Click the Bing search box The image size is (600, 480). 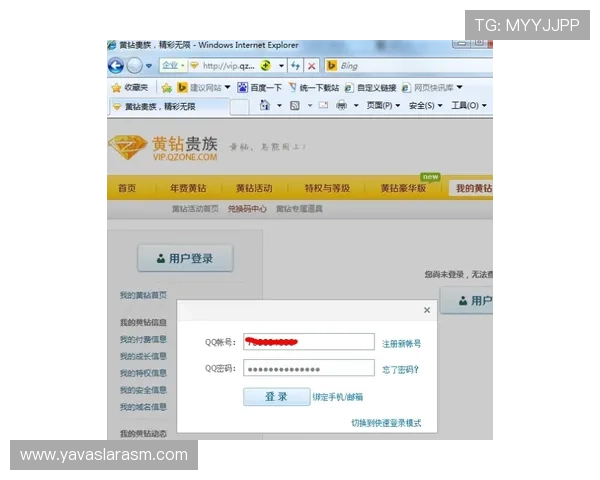point(409,66)
